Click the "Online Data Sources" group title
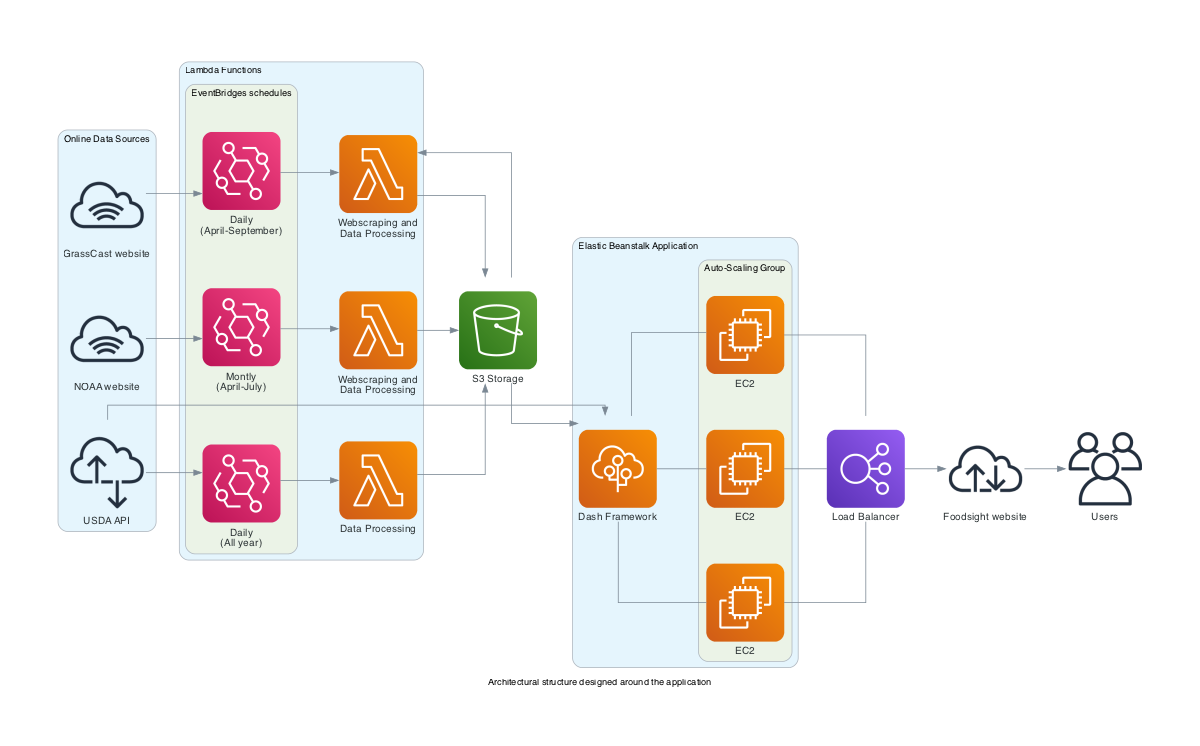Viewport: 1200px width, 746px height. point(107,139)
